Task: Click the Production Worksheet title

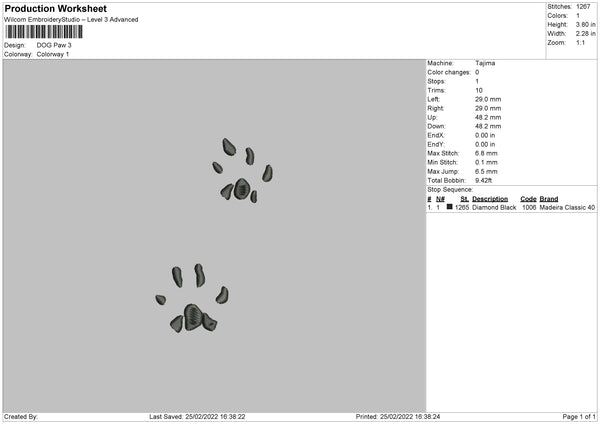Action: pos(55,8)
